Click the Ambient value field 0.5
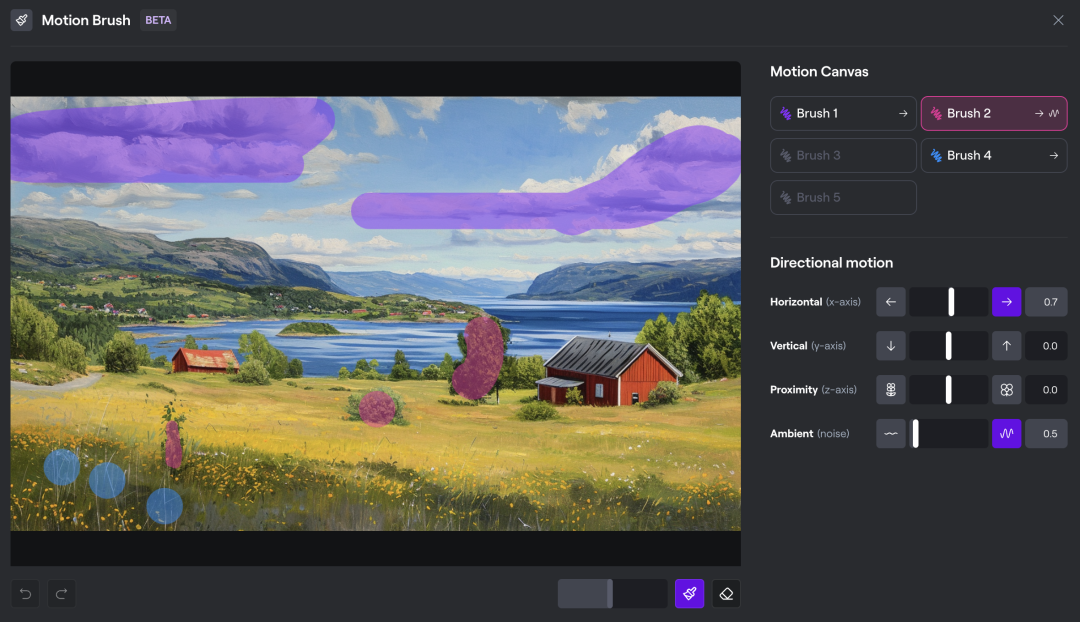 (1046, 434)
